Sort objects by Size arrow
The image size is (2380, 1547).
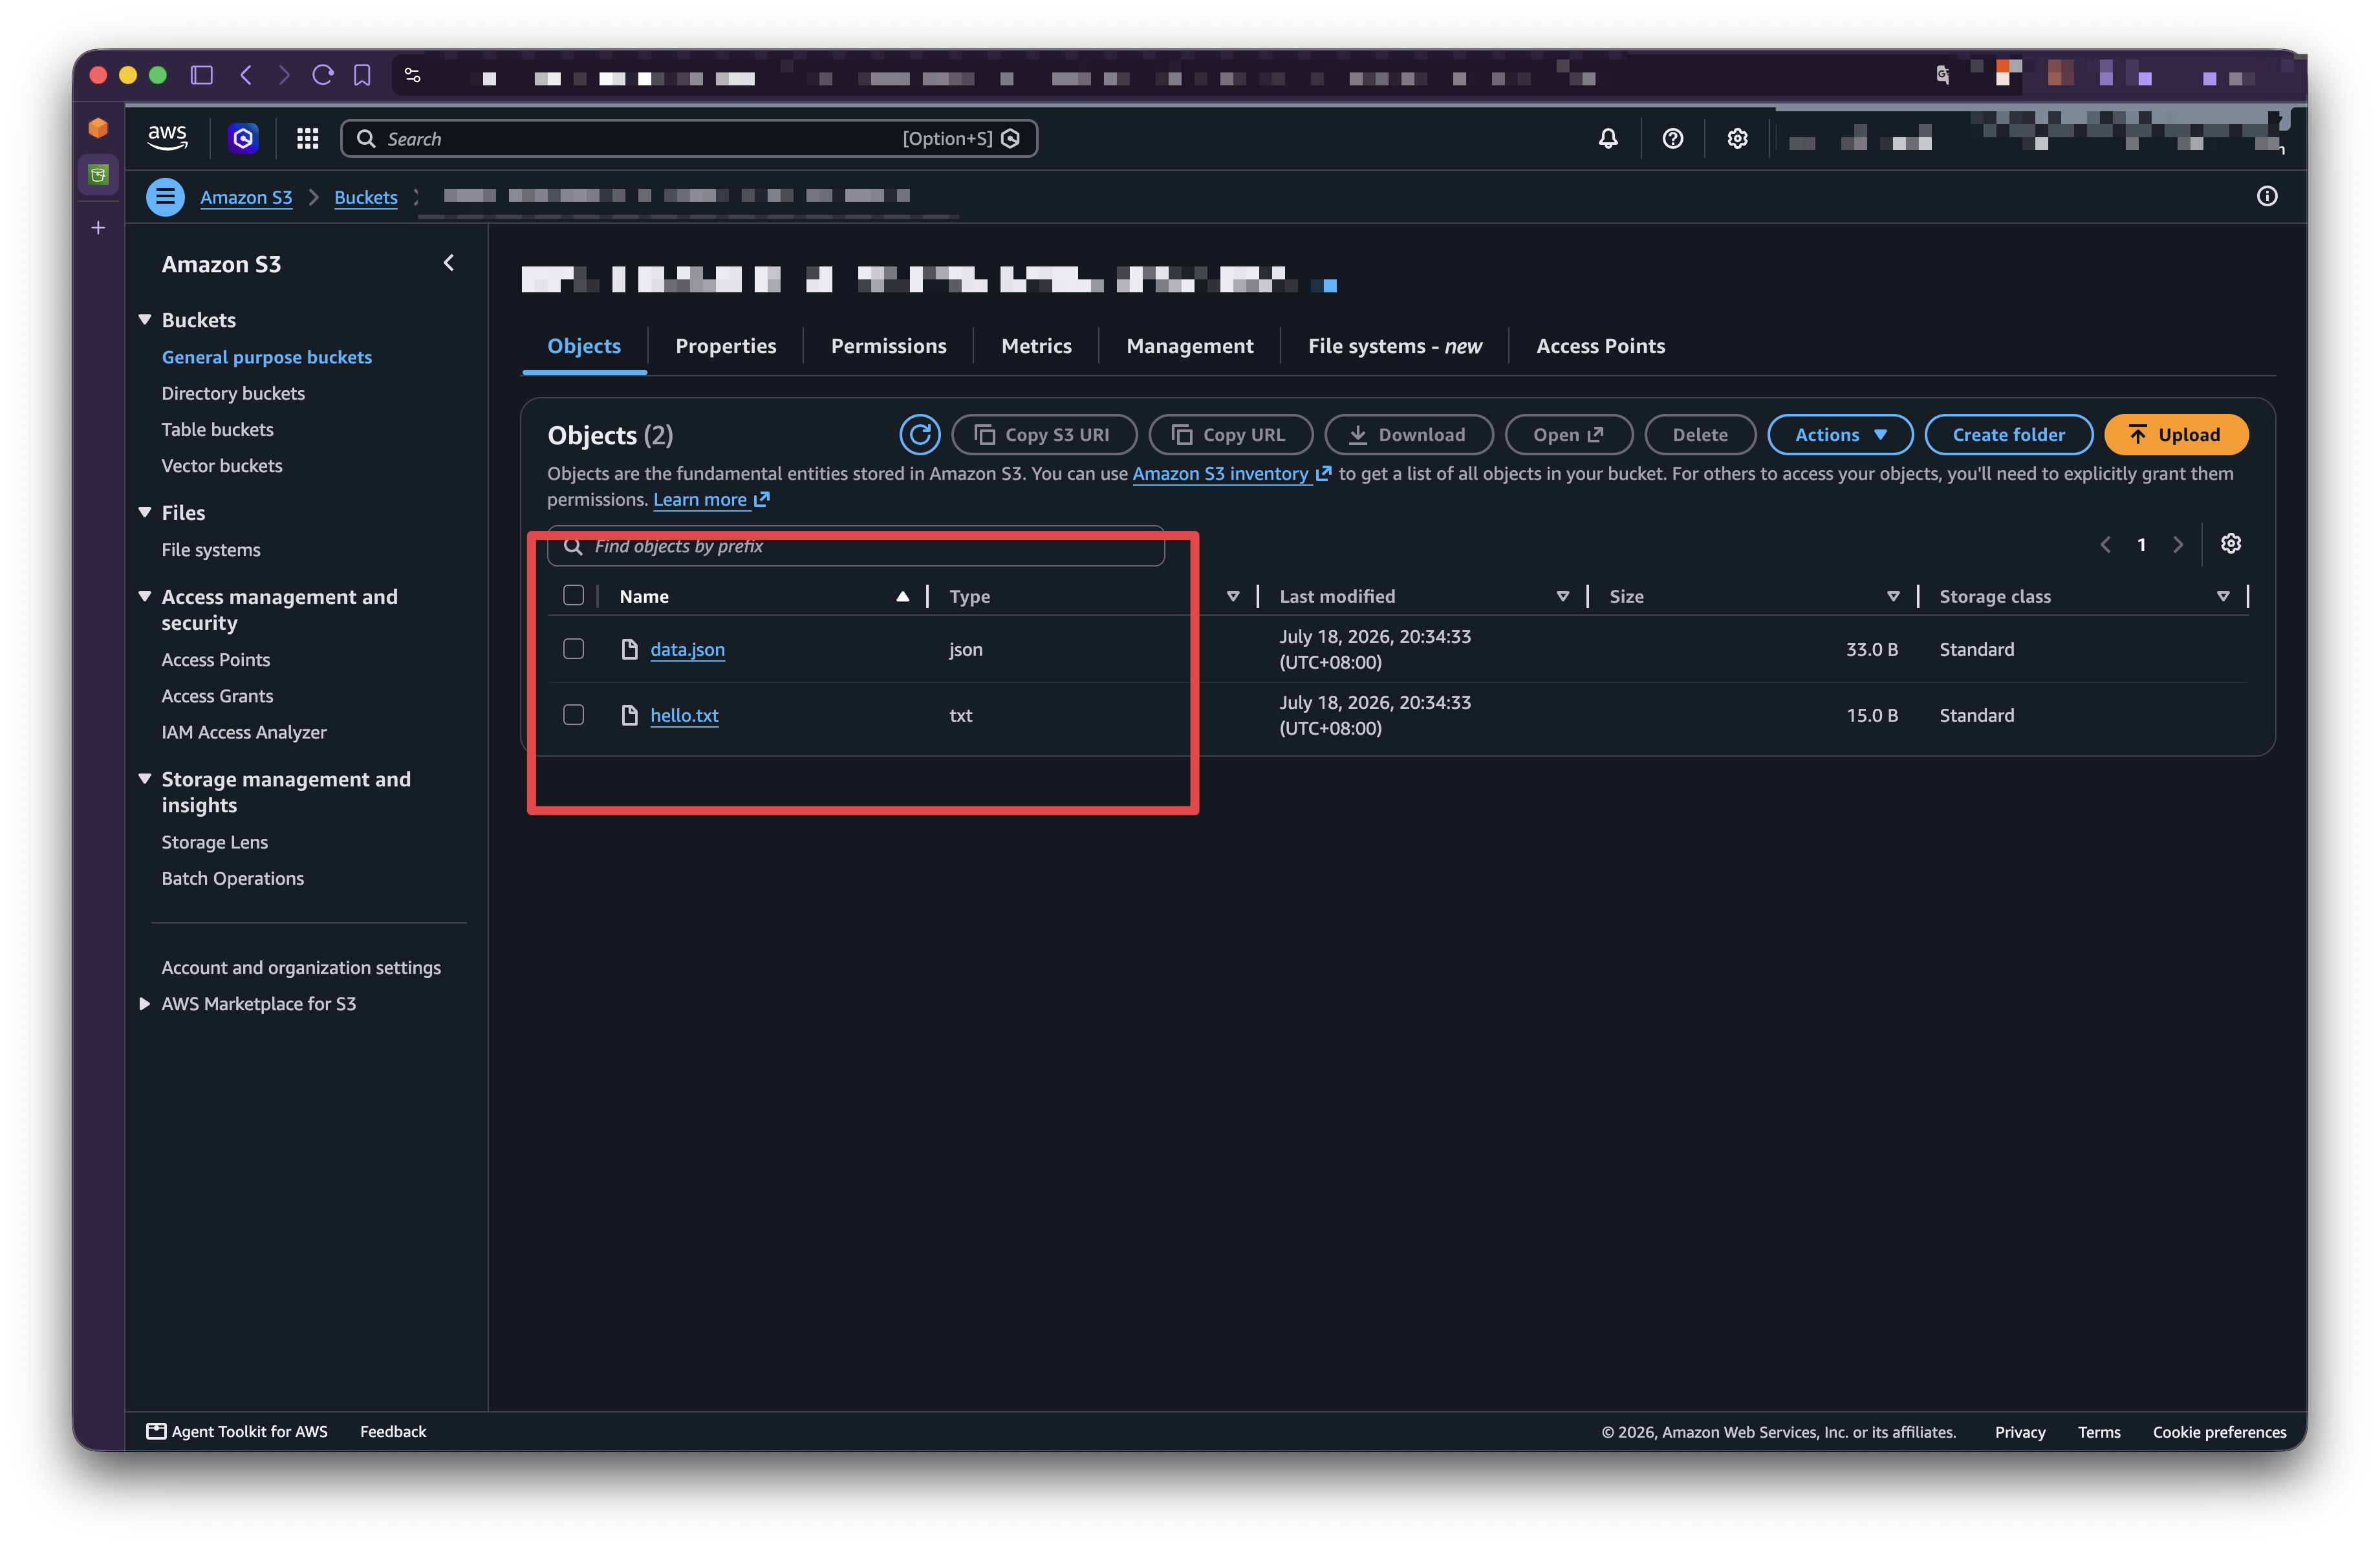pos(1893,596)
